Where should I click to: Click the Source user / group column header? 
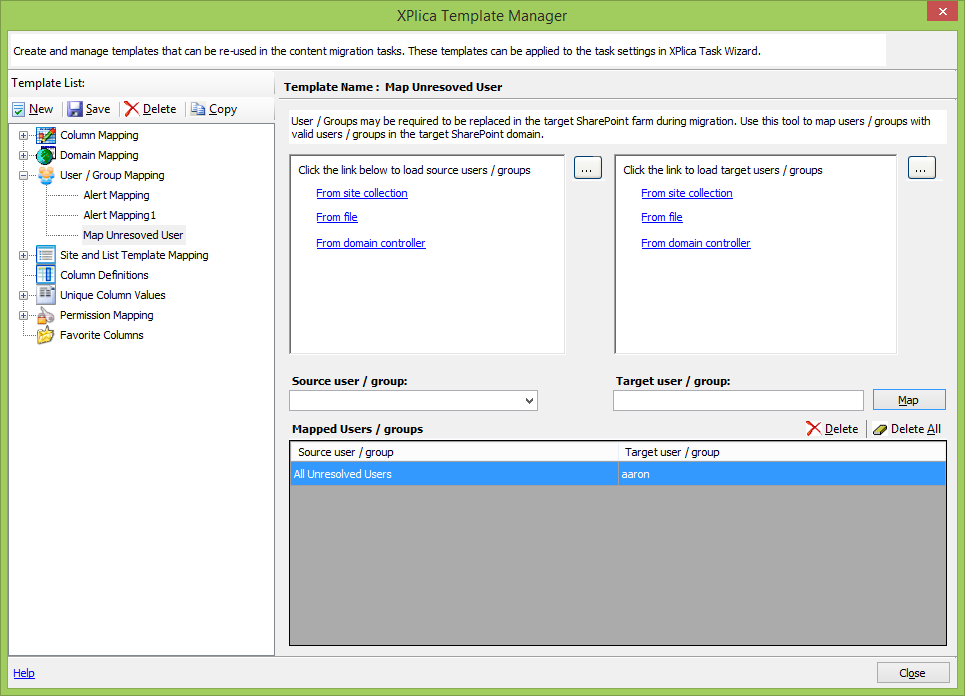454,452
